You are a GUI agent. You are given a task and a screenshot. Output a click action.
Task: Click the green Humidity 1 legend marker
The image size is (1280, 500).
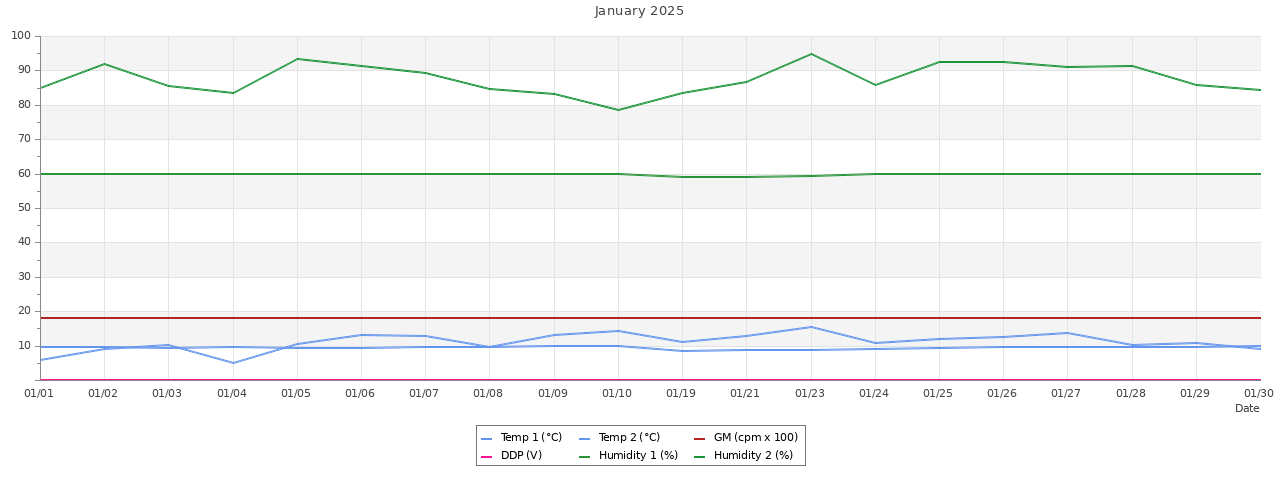585,457
